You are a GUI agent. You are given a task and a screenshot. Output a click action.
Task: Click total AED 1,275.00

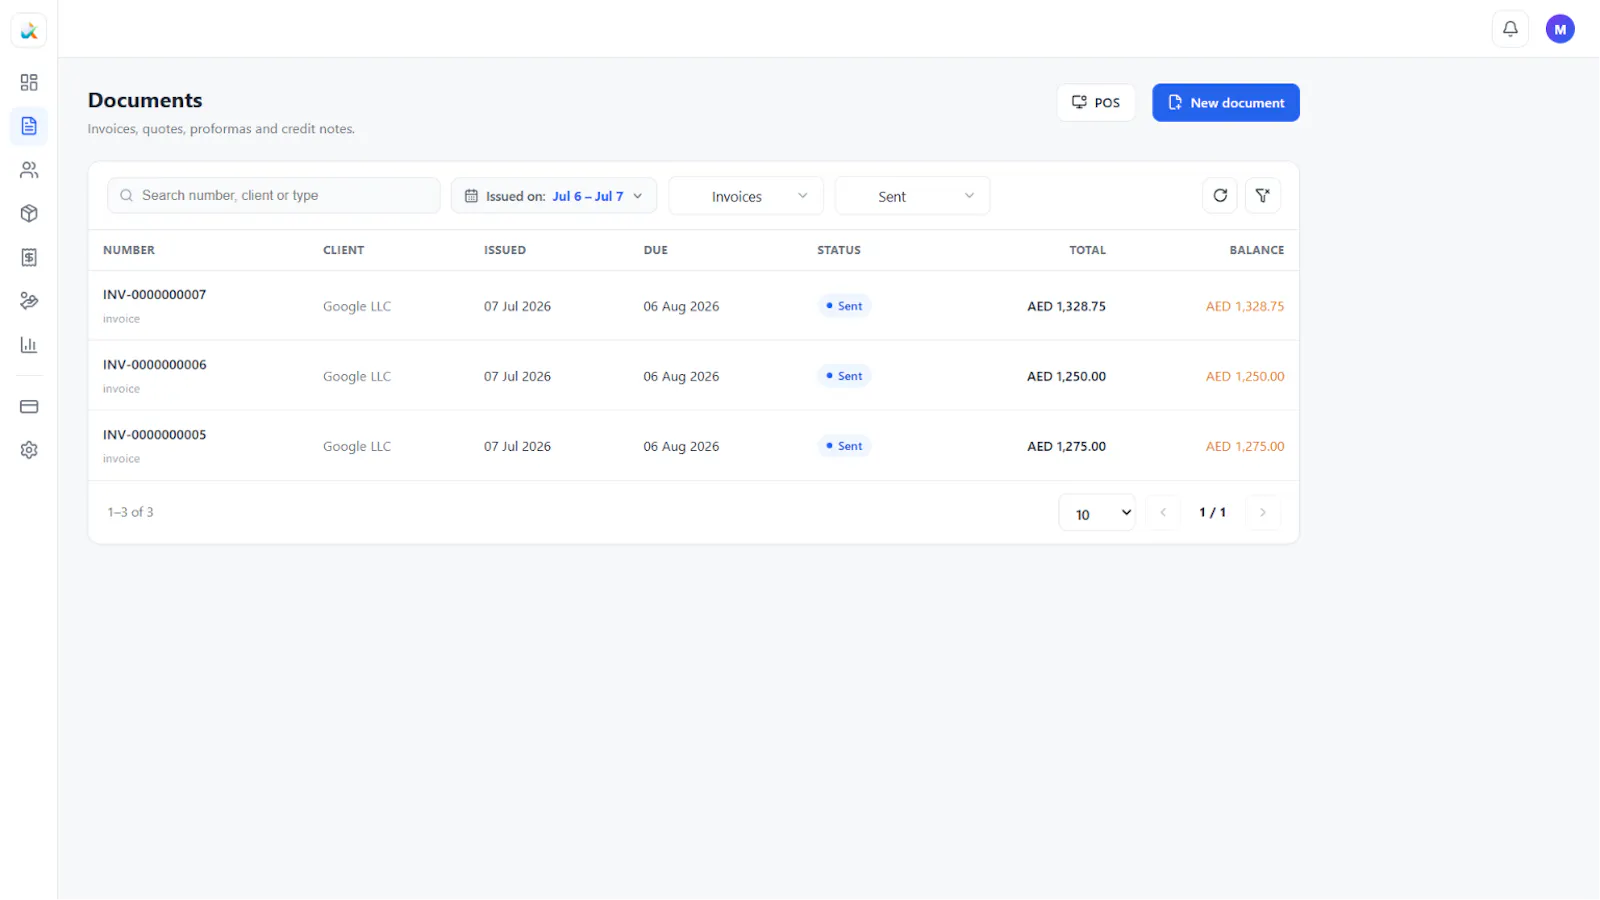pyautogui.click(x=1067, y=447)
